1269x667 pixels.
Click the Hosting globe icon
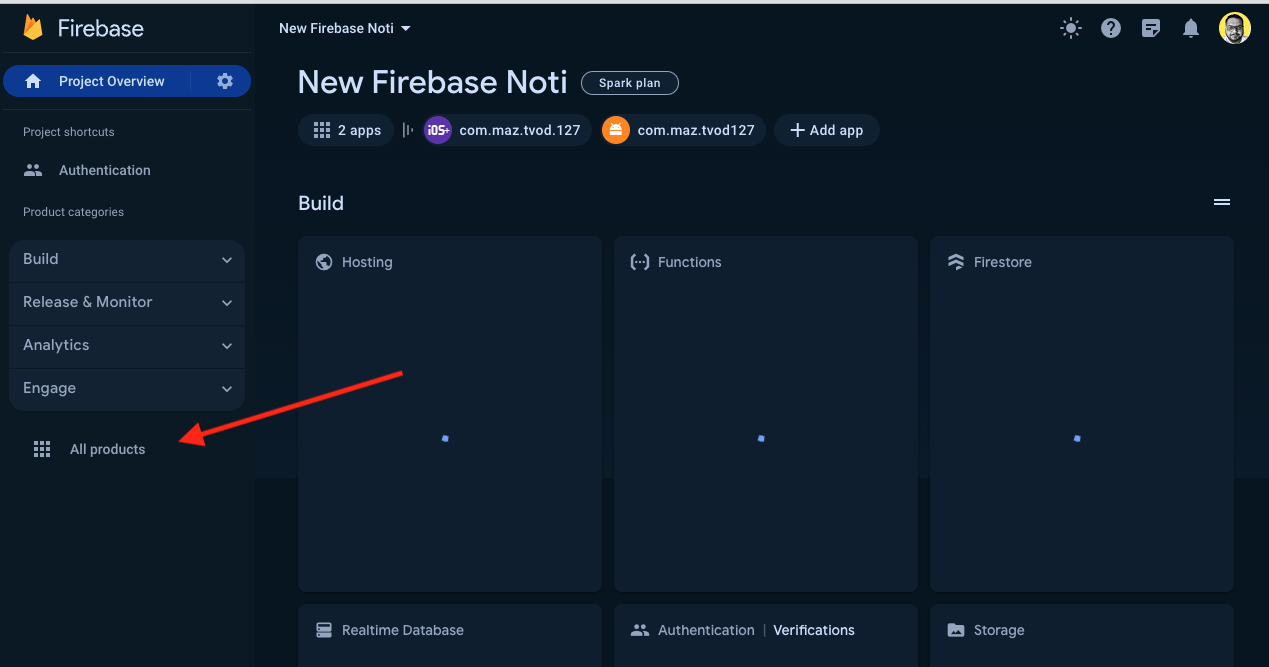coord(324,262)
